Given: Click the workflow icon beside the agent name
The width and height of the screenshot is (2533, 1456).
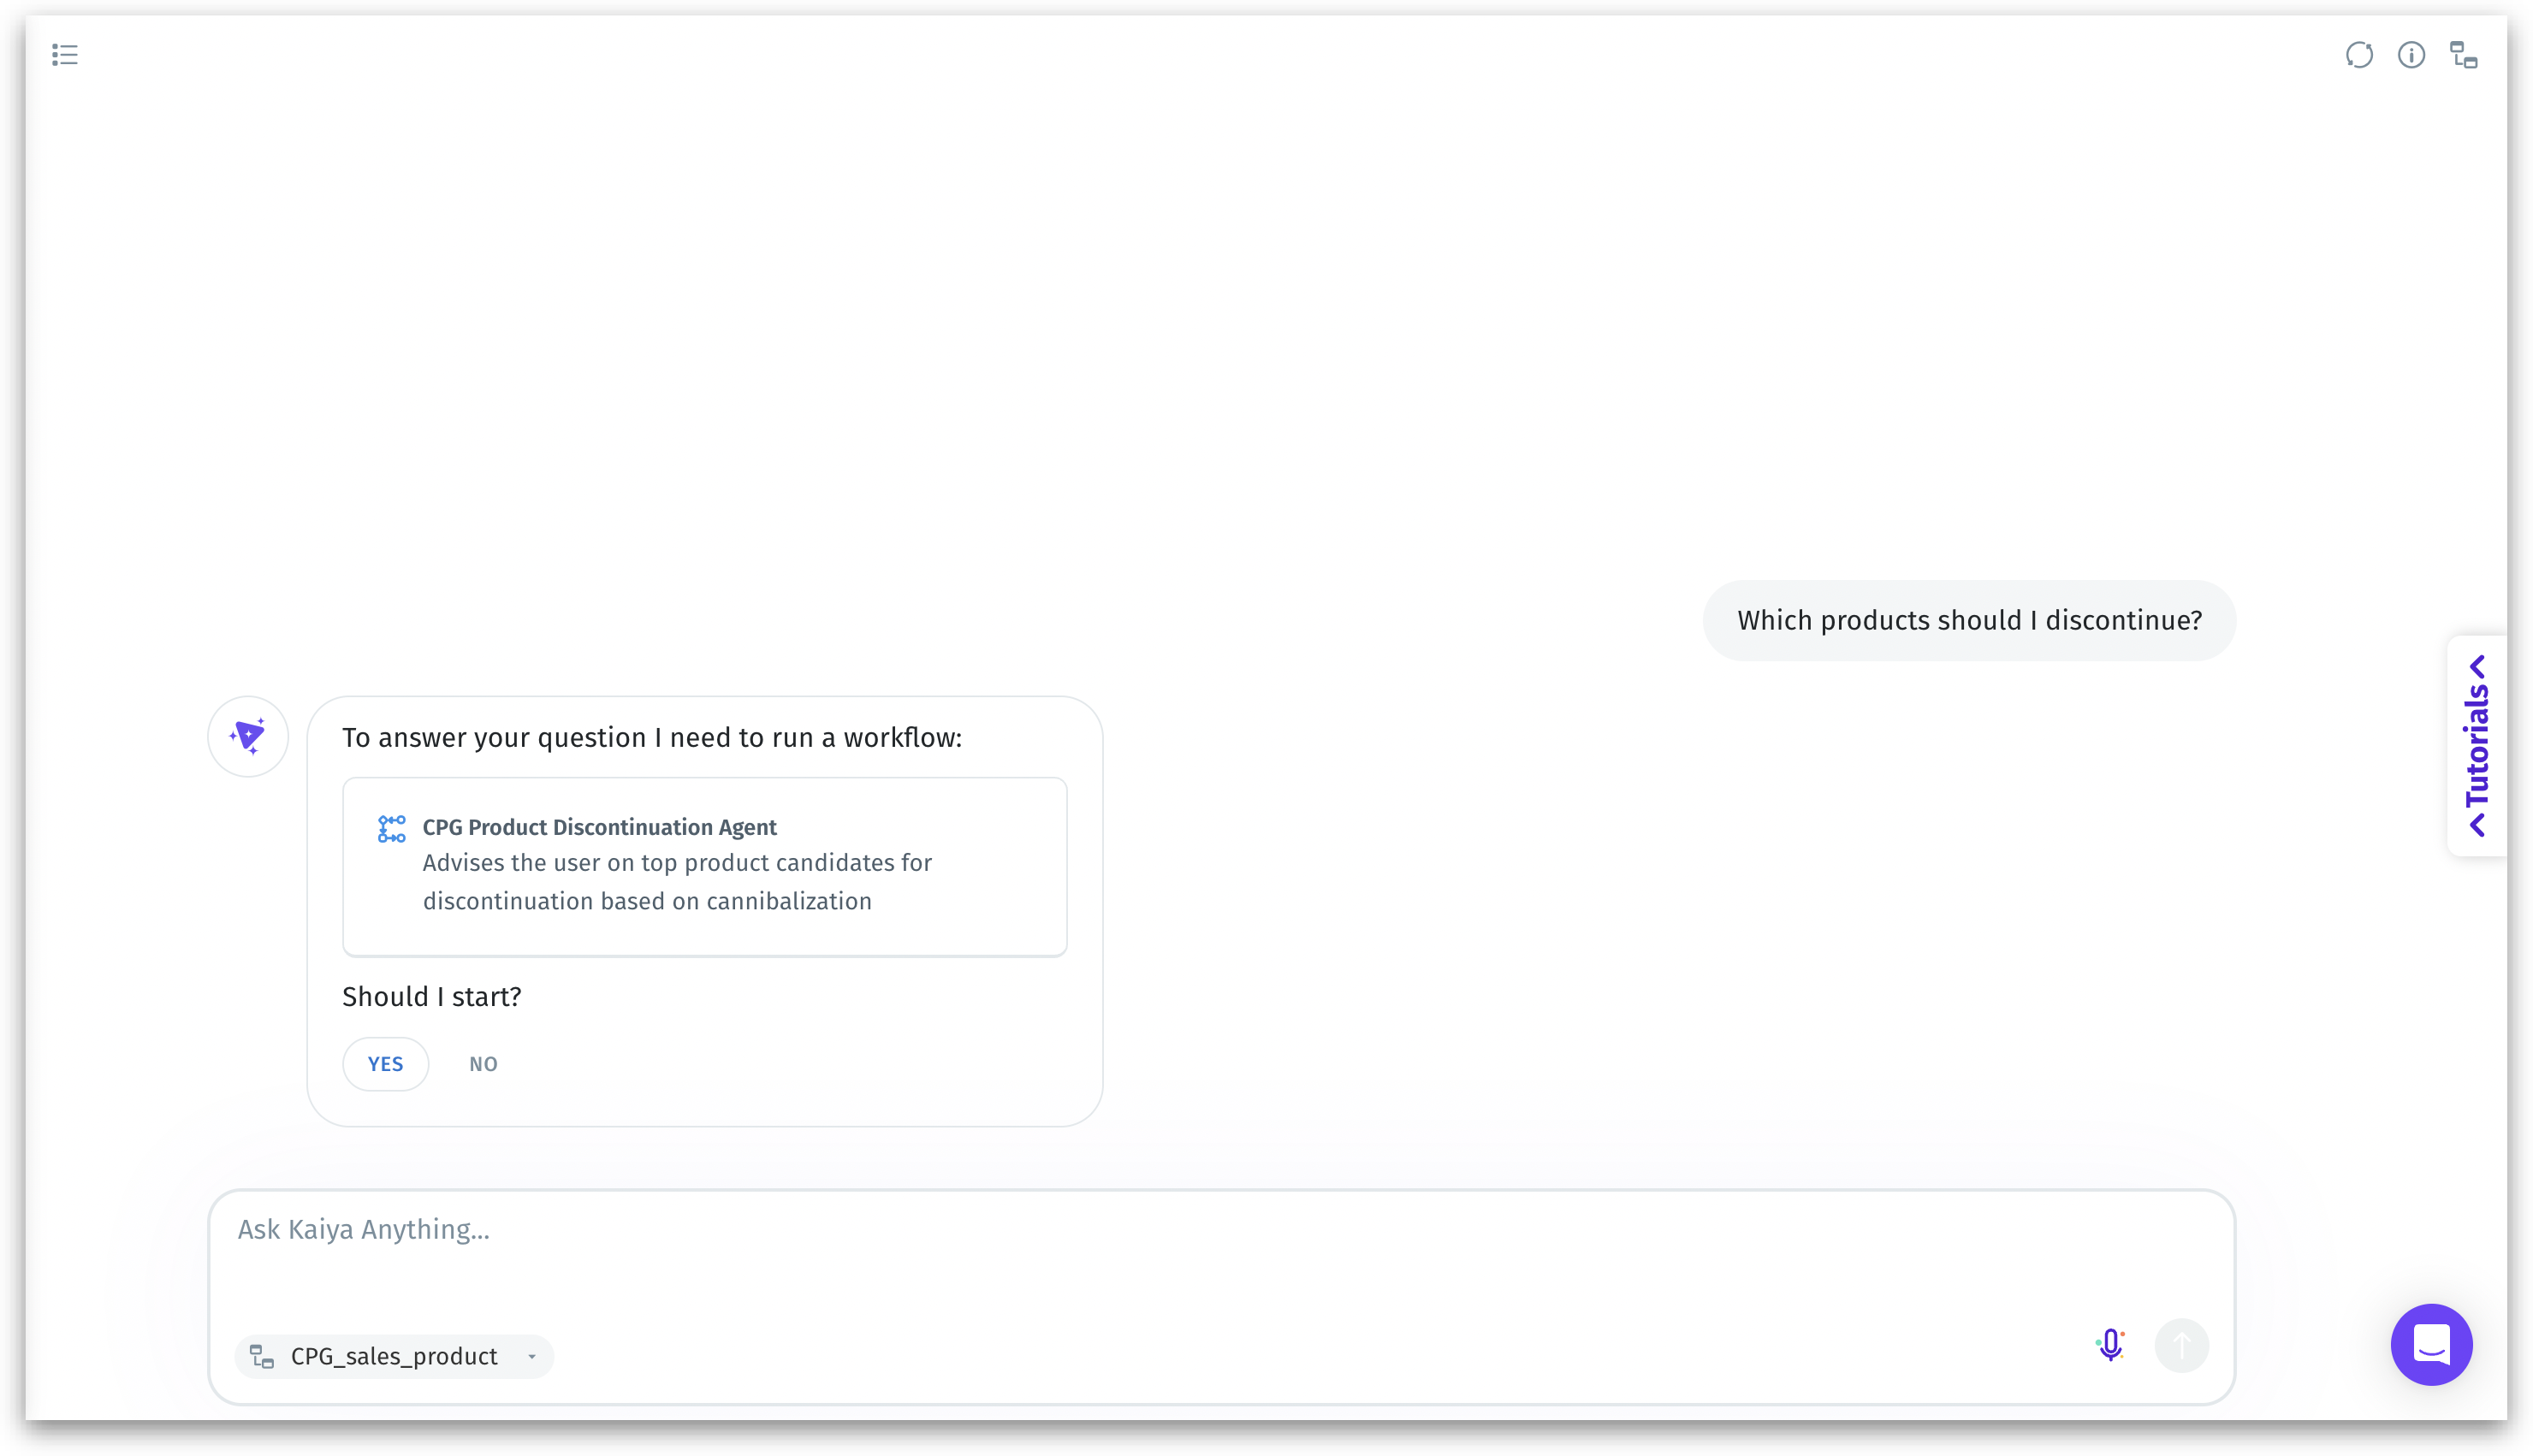Looking at the screenshot, I should point(391,828).
